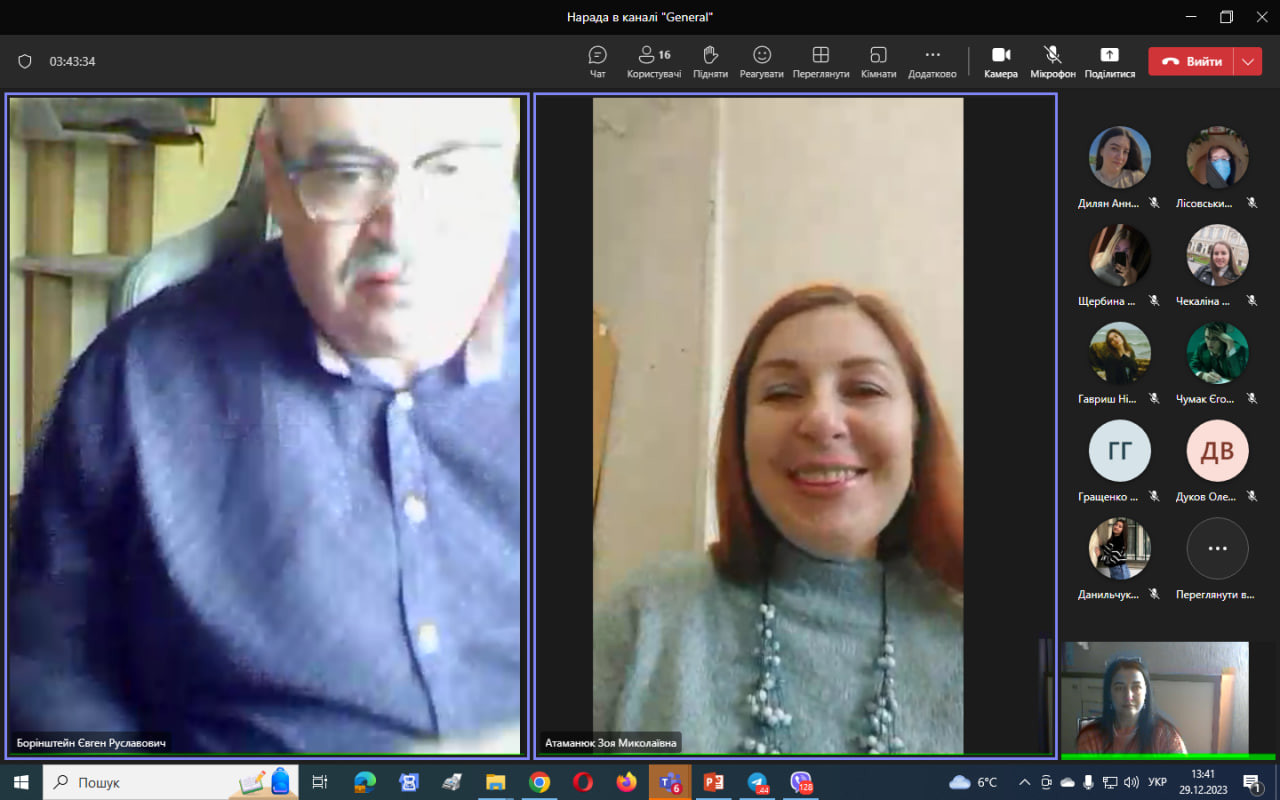
Task: Expand the arrow beside Вийти
Action: pos(1248,61)
